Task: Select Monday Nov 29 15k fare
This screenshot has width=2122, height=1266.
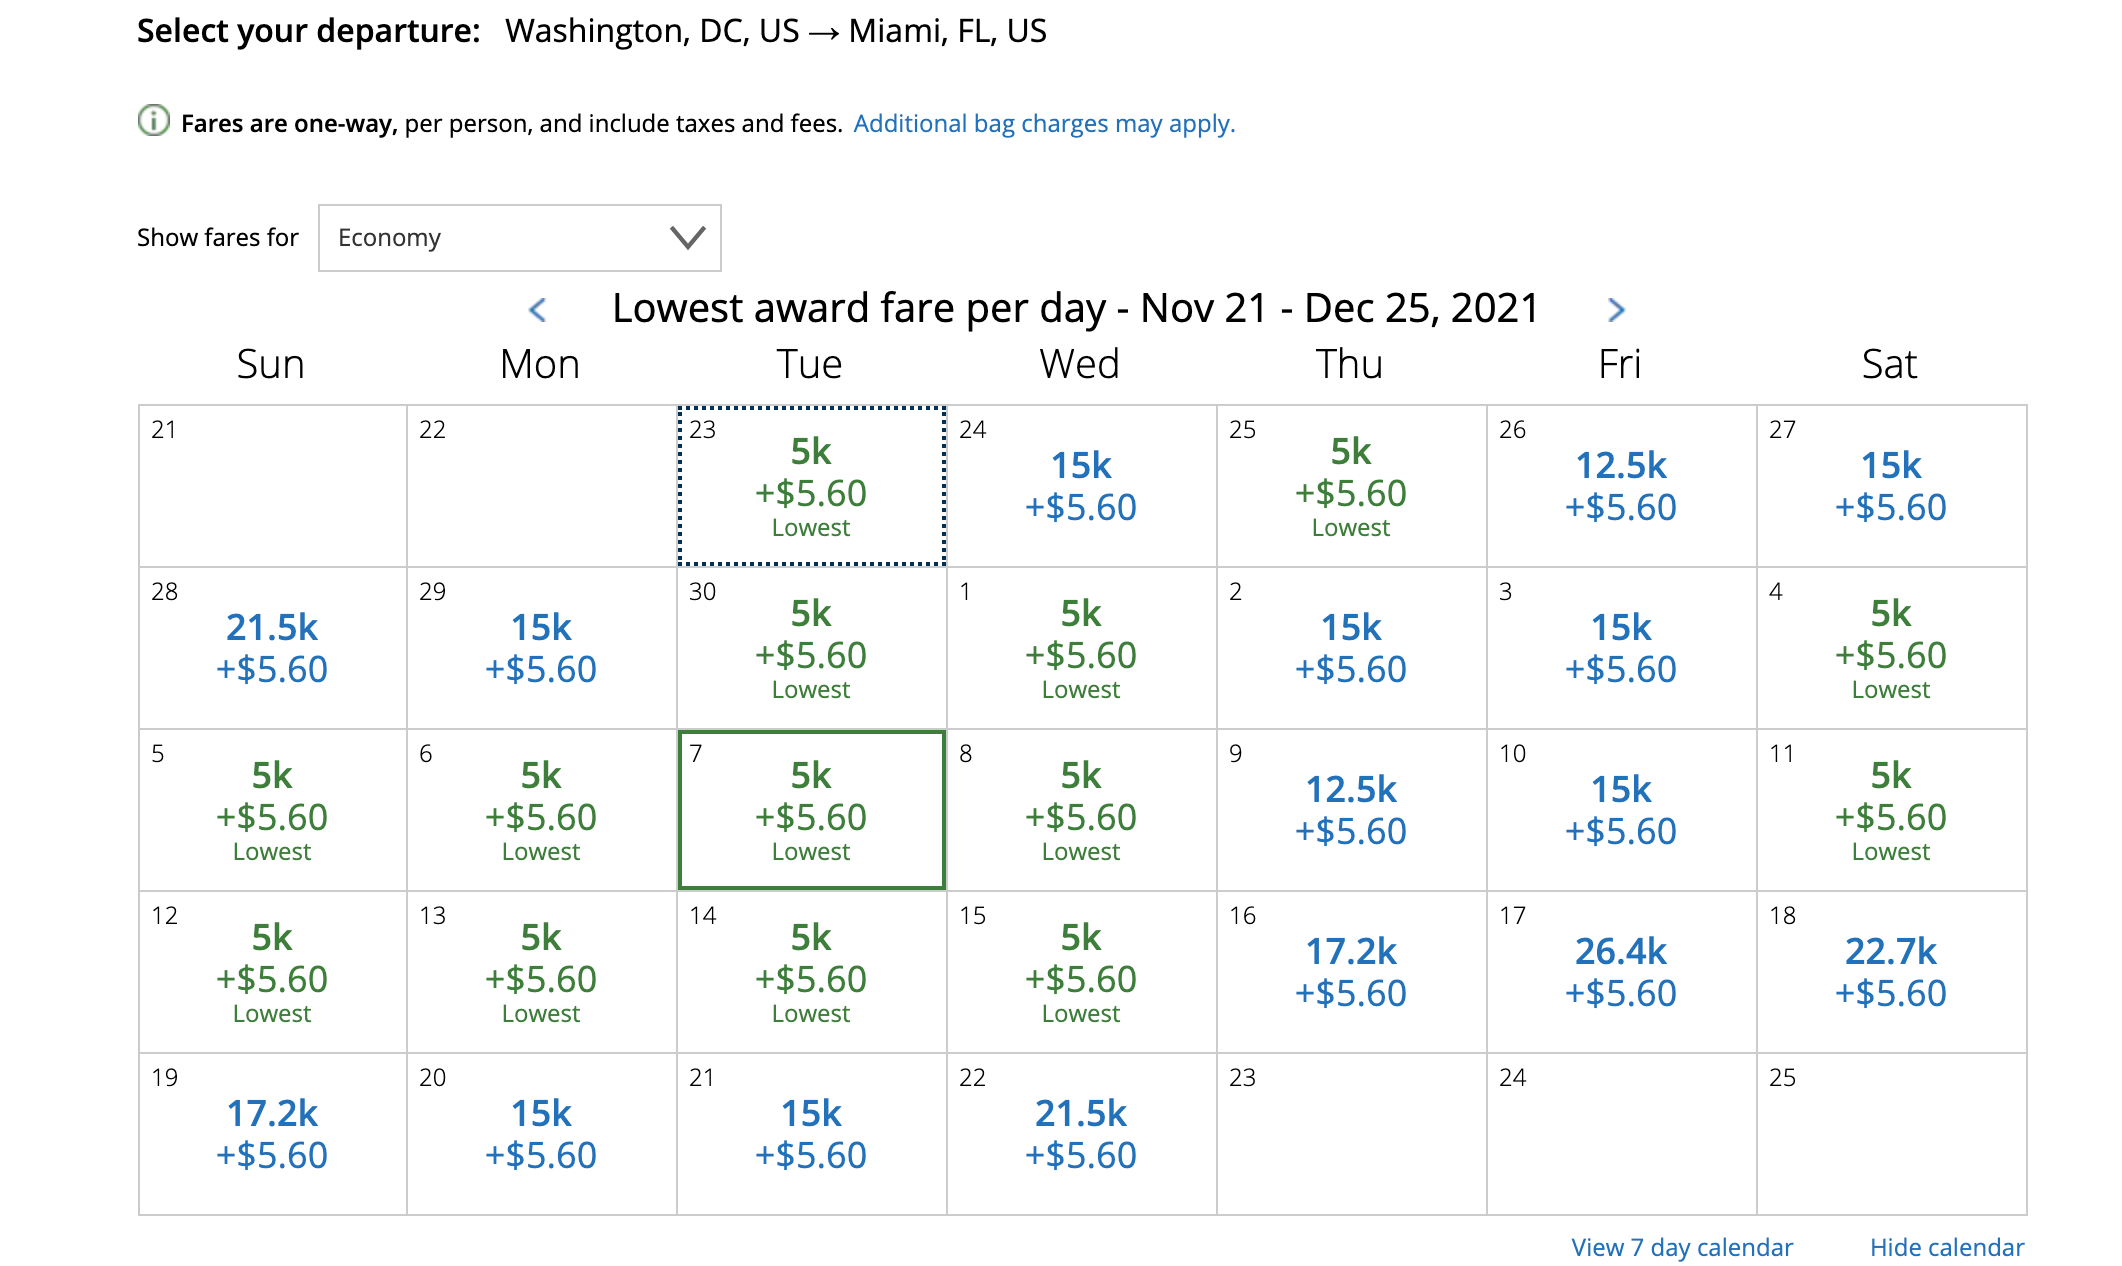Action: tap(541, 649)
